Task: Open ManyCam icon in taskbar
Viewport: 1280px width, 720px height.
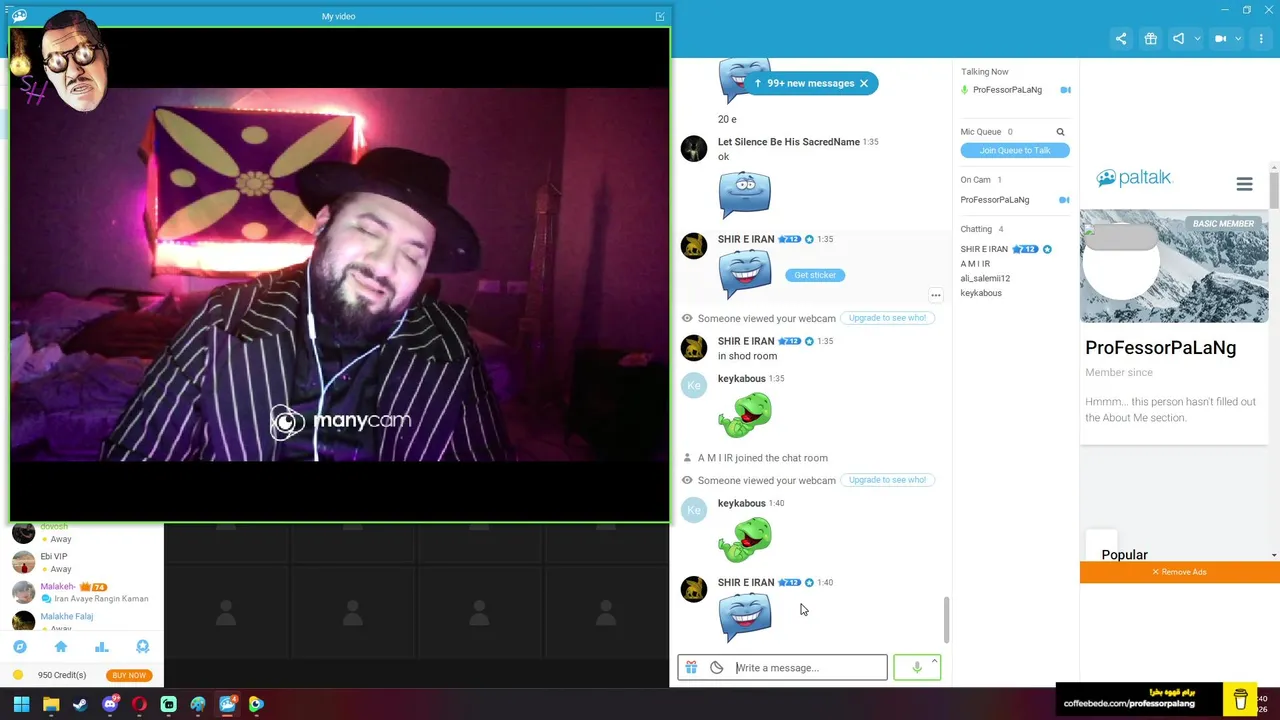Action: 256,704
